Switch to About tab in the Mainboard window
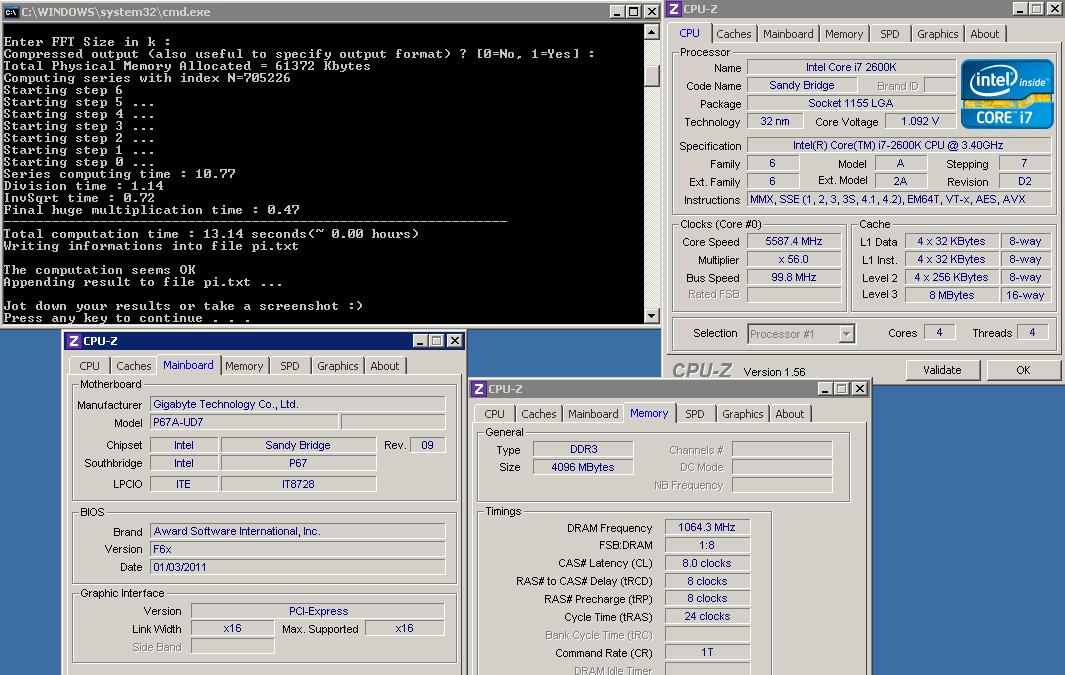The image size is (1065, 675). (x=384, y=366)
